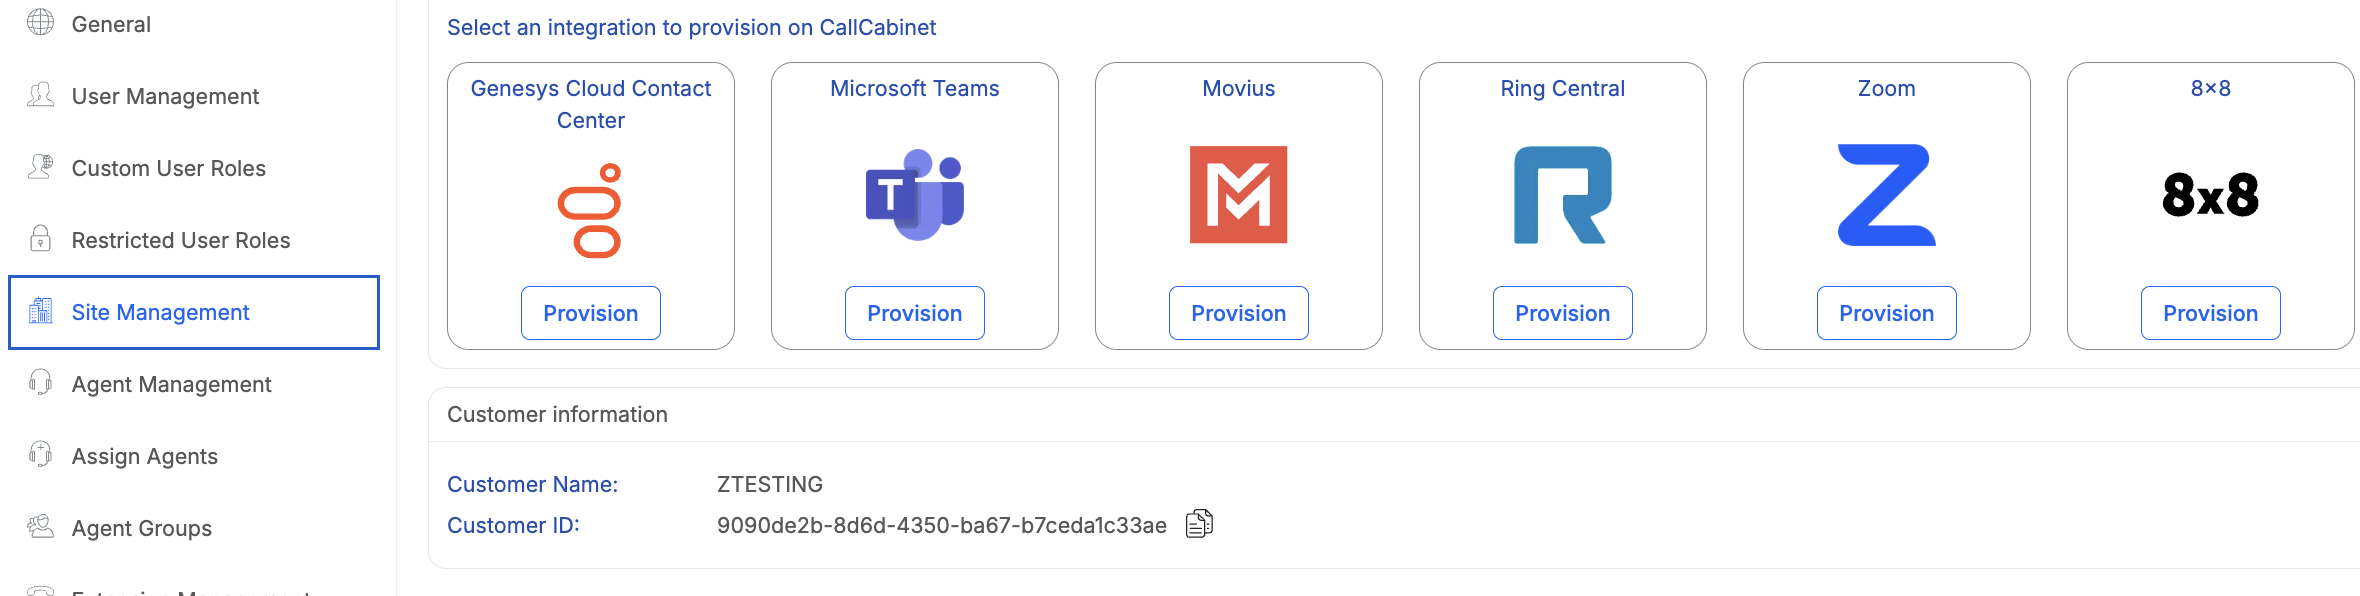
Task: Click the Restricted User Roles lock icon
Action: click(41, 239)
